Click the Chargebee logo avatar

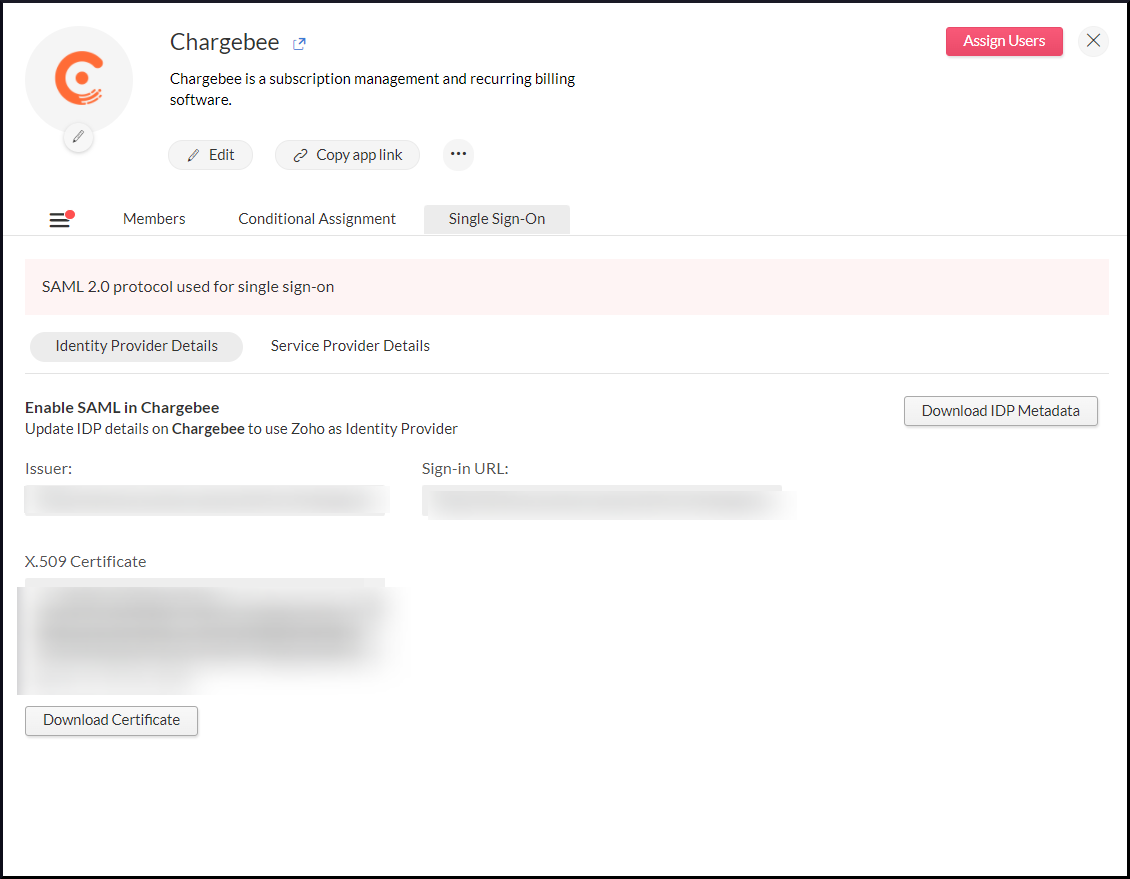click(x=79, y=79)
